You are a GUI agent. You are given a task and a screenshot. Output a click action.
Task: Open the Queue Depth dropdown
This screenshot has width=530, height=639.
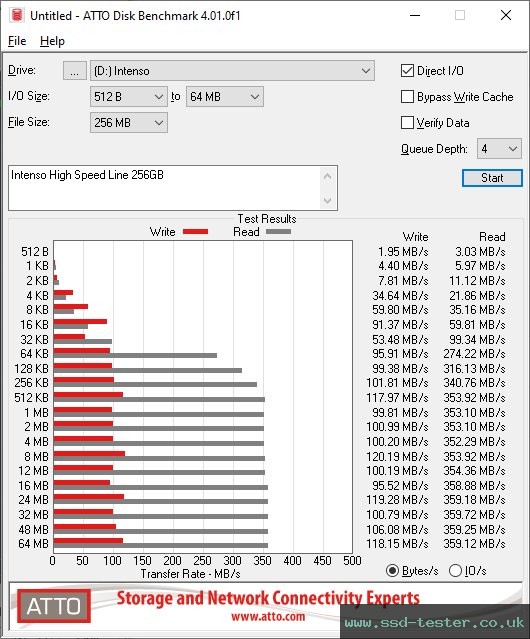click(499, 149)
